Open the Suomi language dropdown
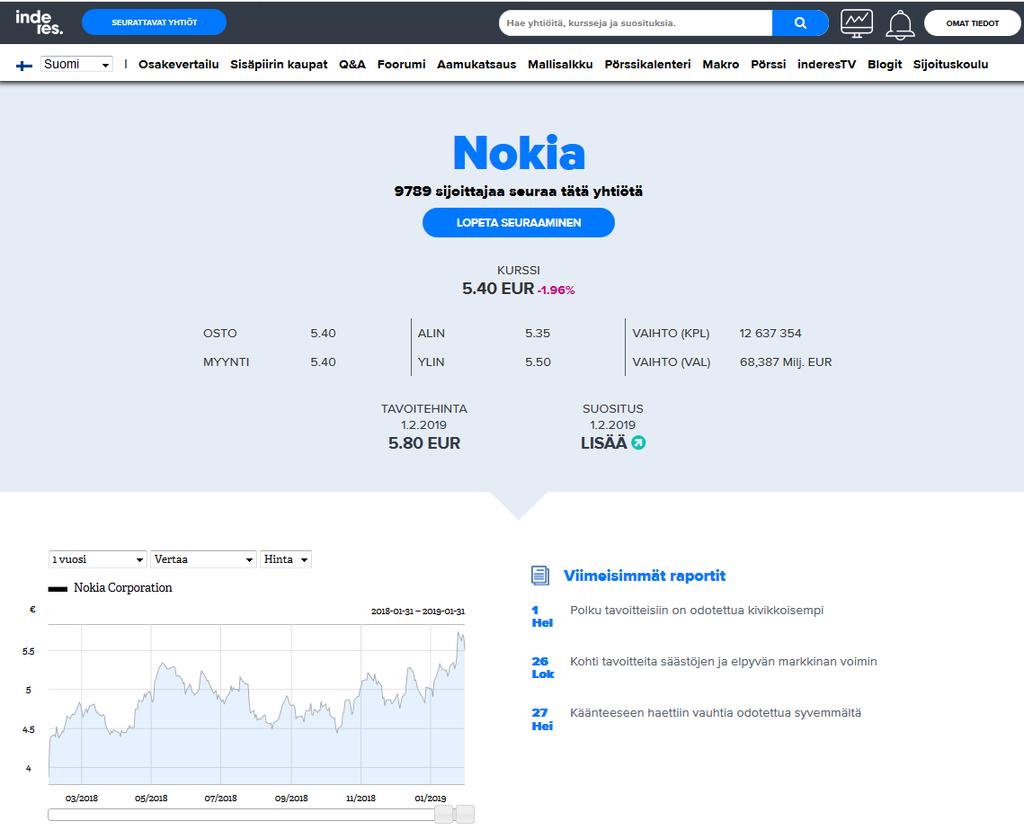 pyautogui.click(x=76, y=64)
